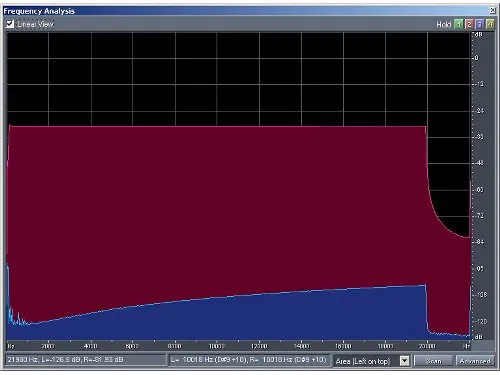Click the 10000 Hz label on frequency axis
The image size is (500, 375).
coord(217,346)
